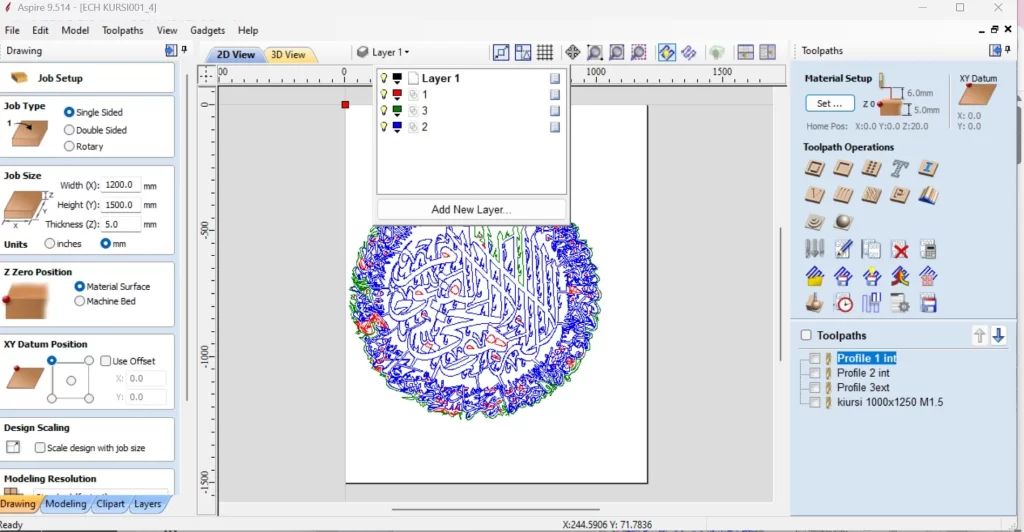Click the tile windows horizontally icon
The width and height of the screenshot is (1024, 532).
pyautogui.click(x=745, y=52)
